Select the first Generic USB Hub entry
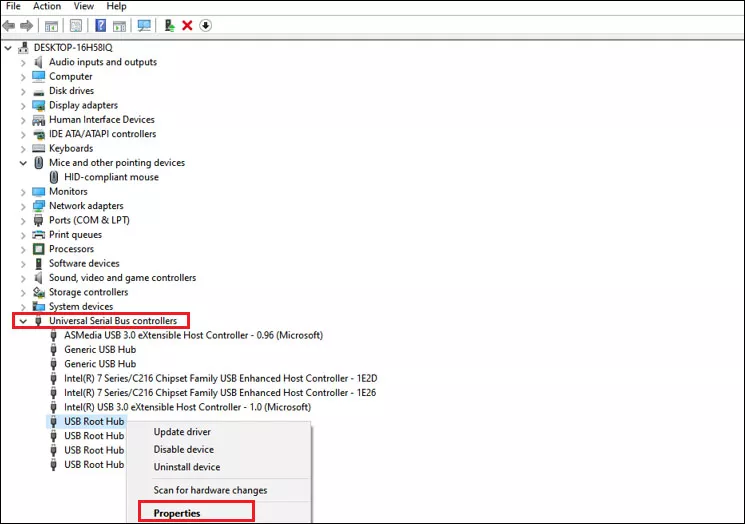The image size is (745, 524). pos(100,350)
